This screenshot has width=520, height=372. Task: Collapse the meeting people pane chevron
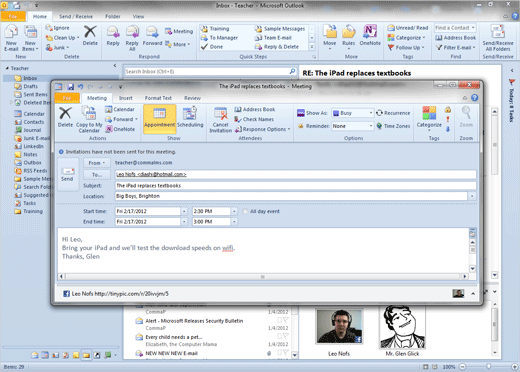[473, 294]
